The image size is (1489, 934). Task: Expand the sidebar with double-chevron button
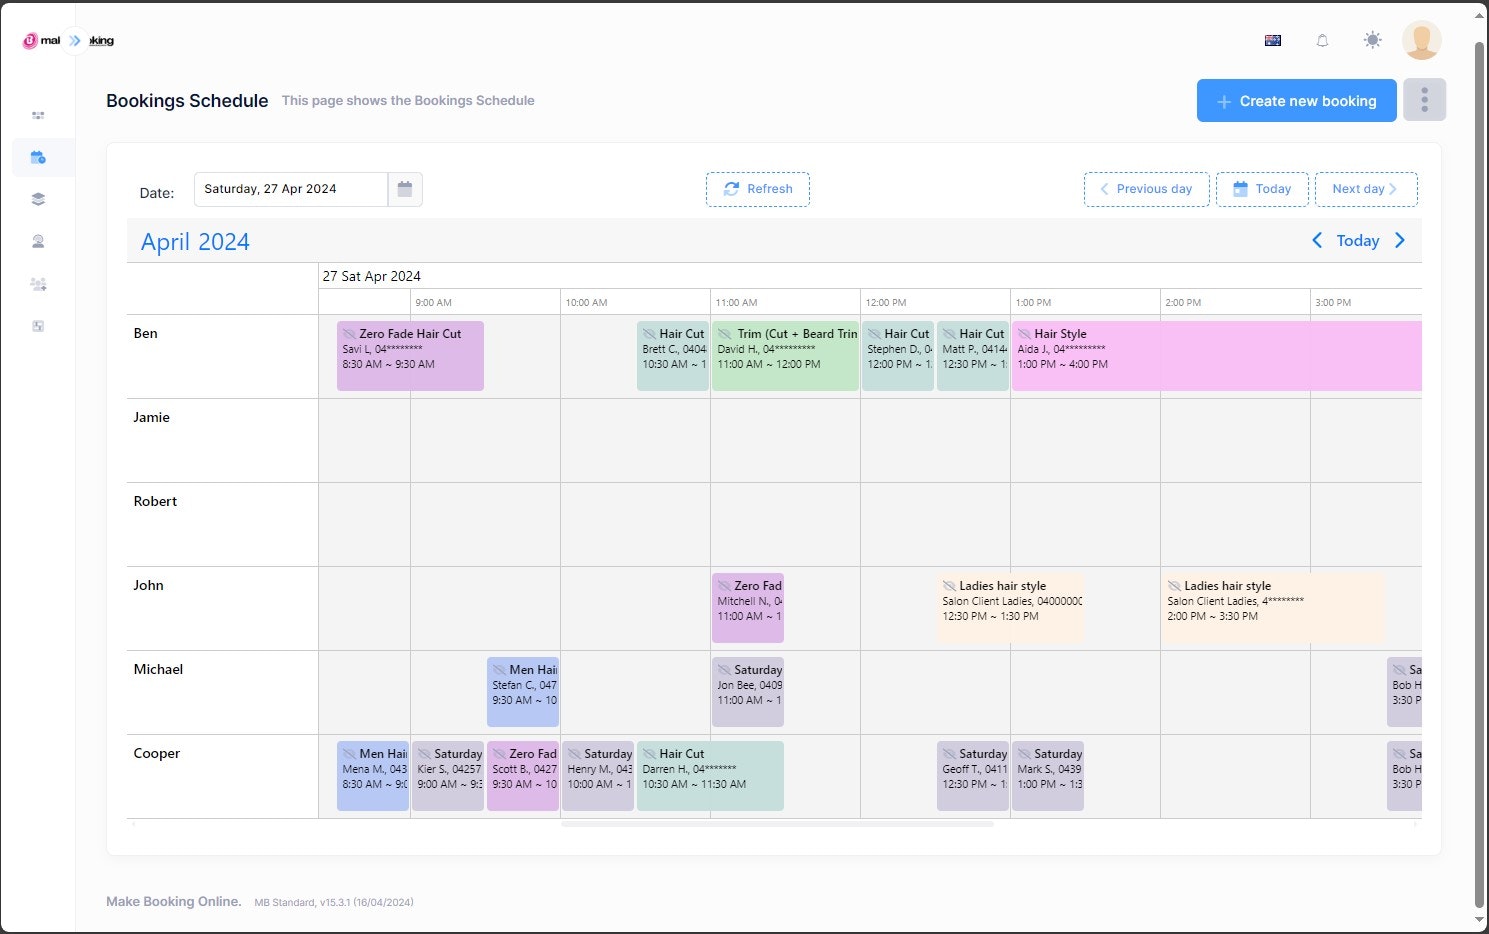pos(75,41)
